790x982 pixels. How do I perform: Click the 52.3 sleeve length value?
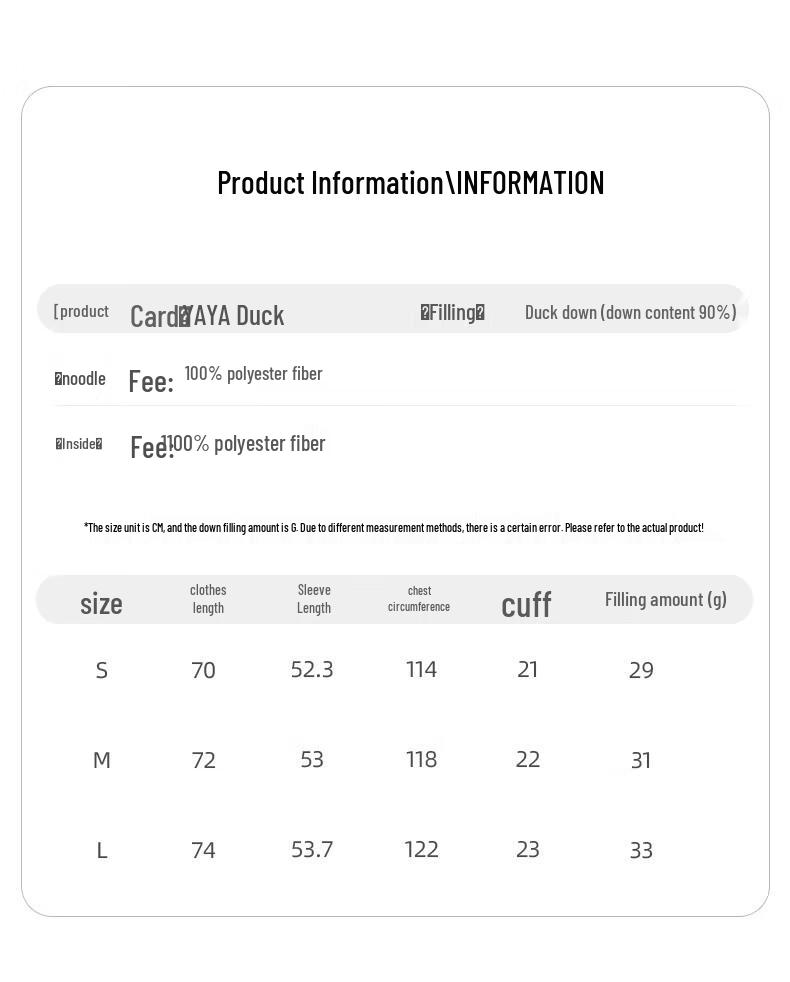tap(312, 670)
